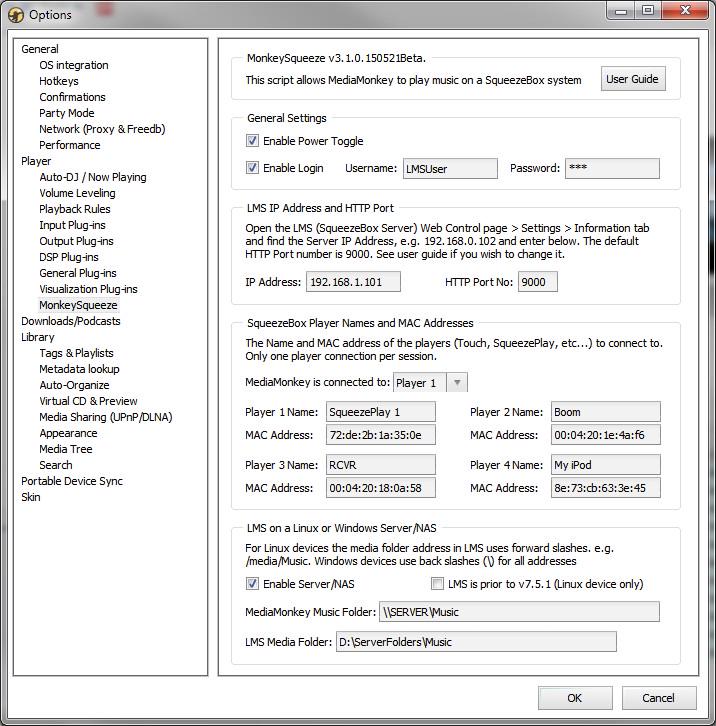Open Network (Proxy & Freedb) settings
The width and height of the screenshot is (716, 726).
[102, 129]
